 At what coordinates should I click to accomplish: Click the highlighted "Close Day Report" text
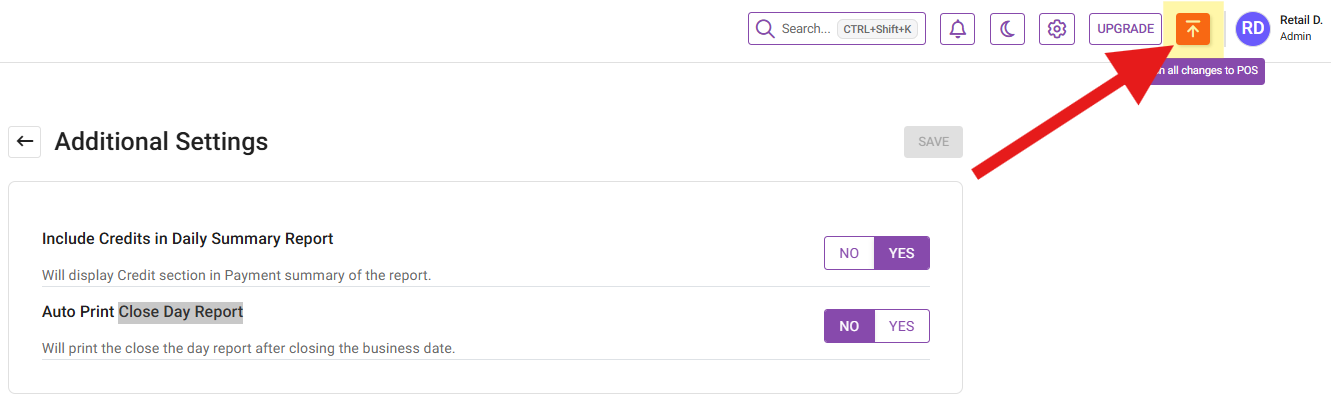point(180,312)
